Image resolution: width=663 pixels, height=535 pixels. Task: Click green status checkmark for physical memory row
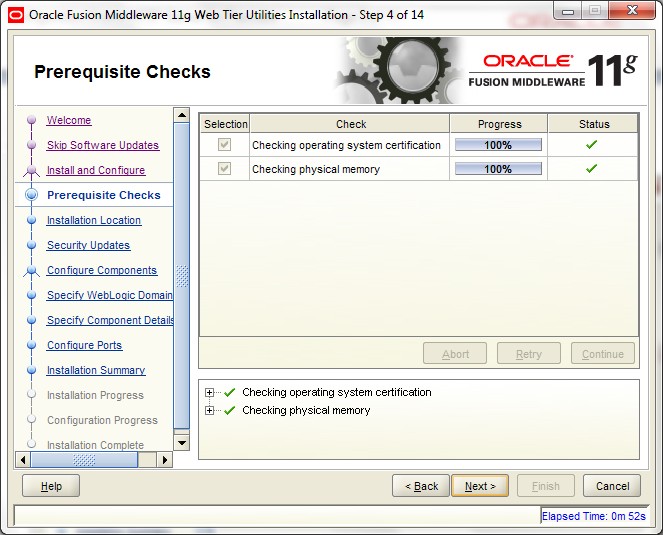pos(592,168)
